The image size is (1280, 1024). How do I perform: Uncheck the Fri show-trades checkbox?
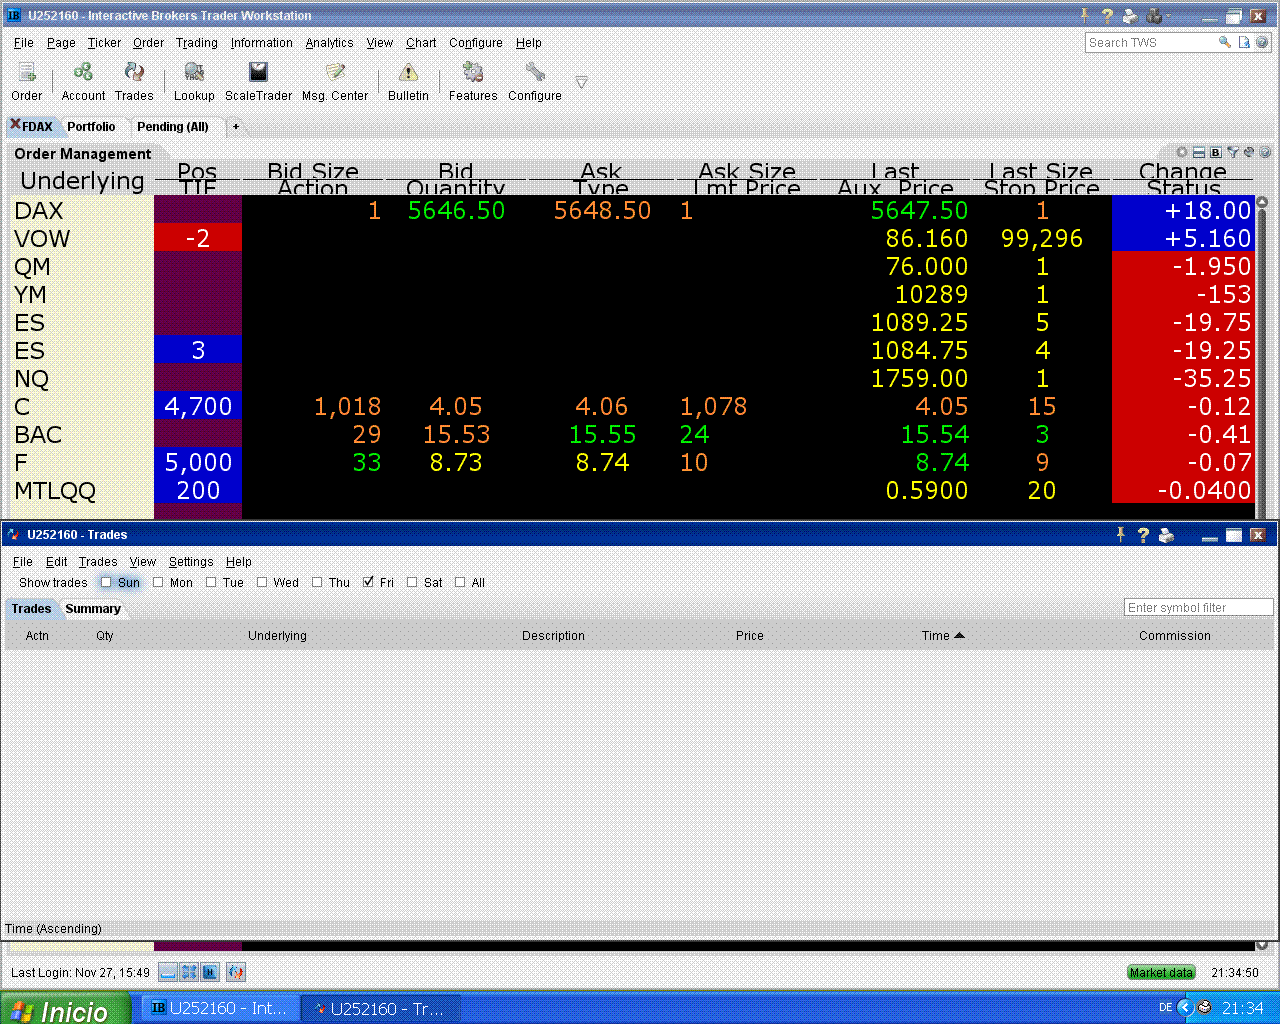coord(369,582)
